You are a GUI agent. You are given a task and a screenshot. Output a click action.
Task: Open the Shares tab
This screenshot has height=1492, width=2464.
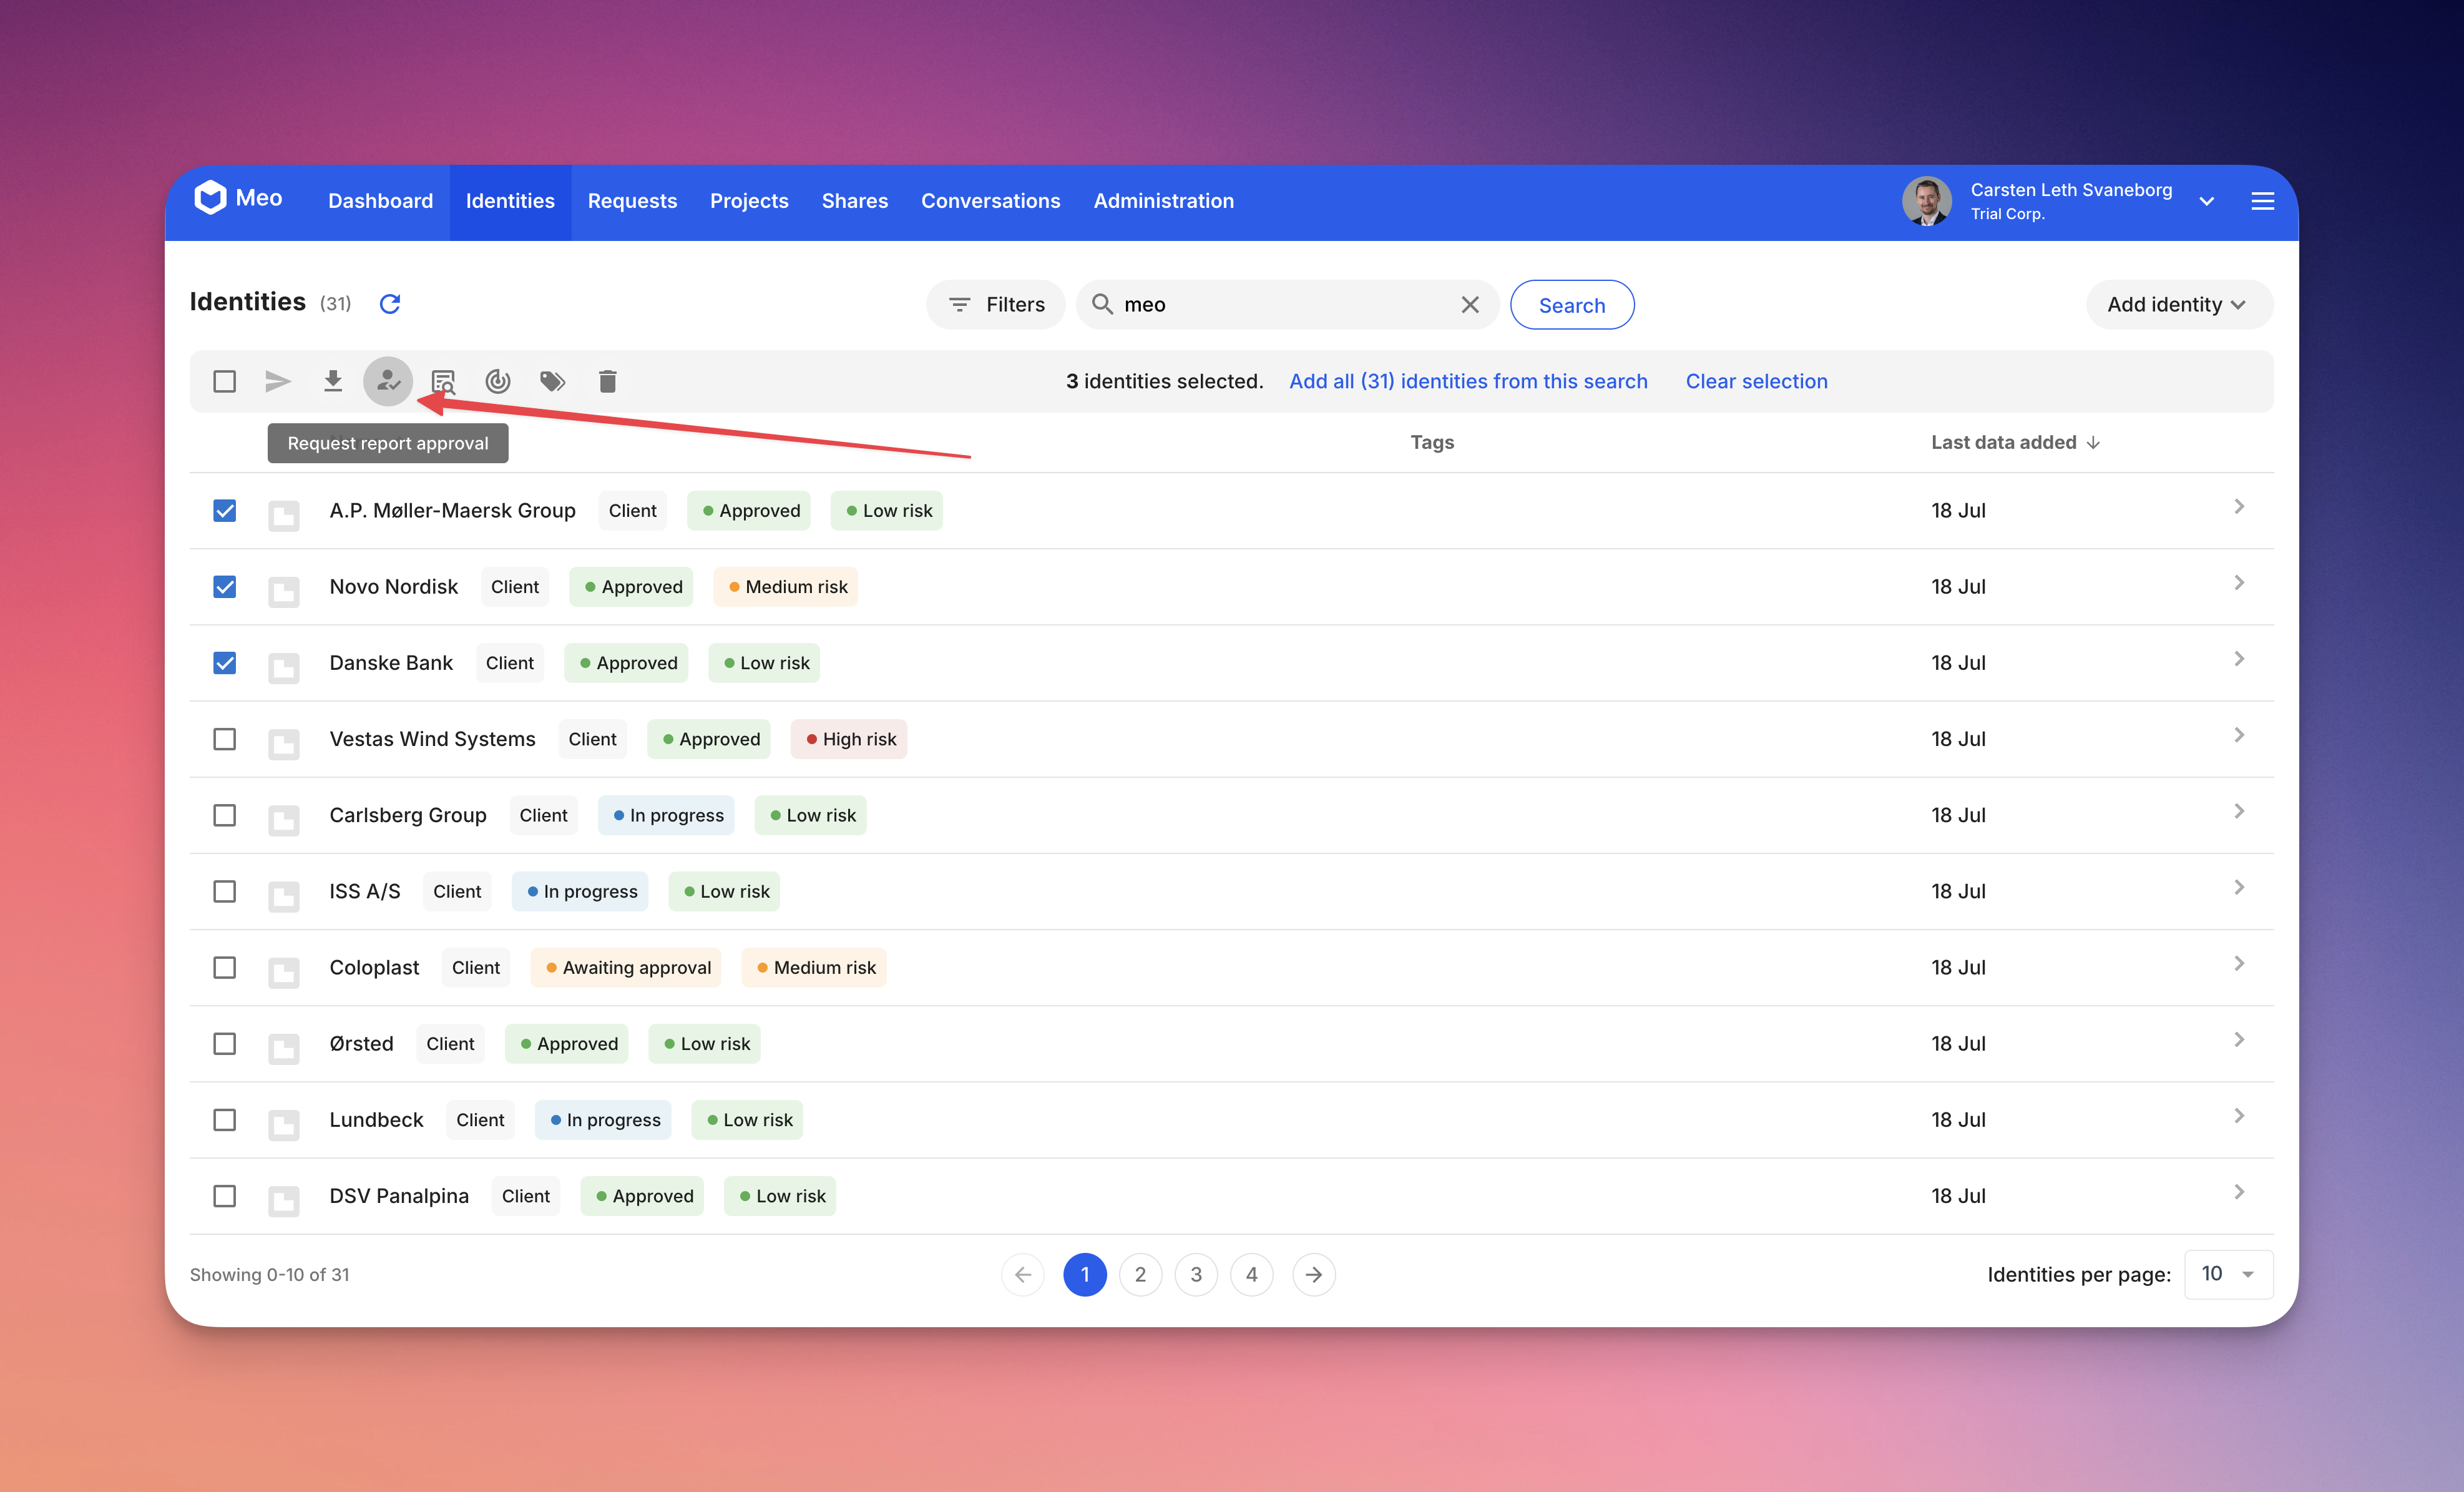point(855,201)
